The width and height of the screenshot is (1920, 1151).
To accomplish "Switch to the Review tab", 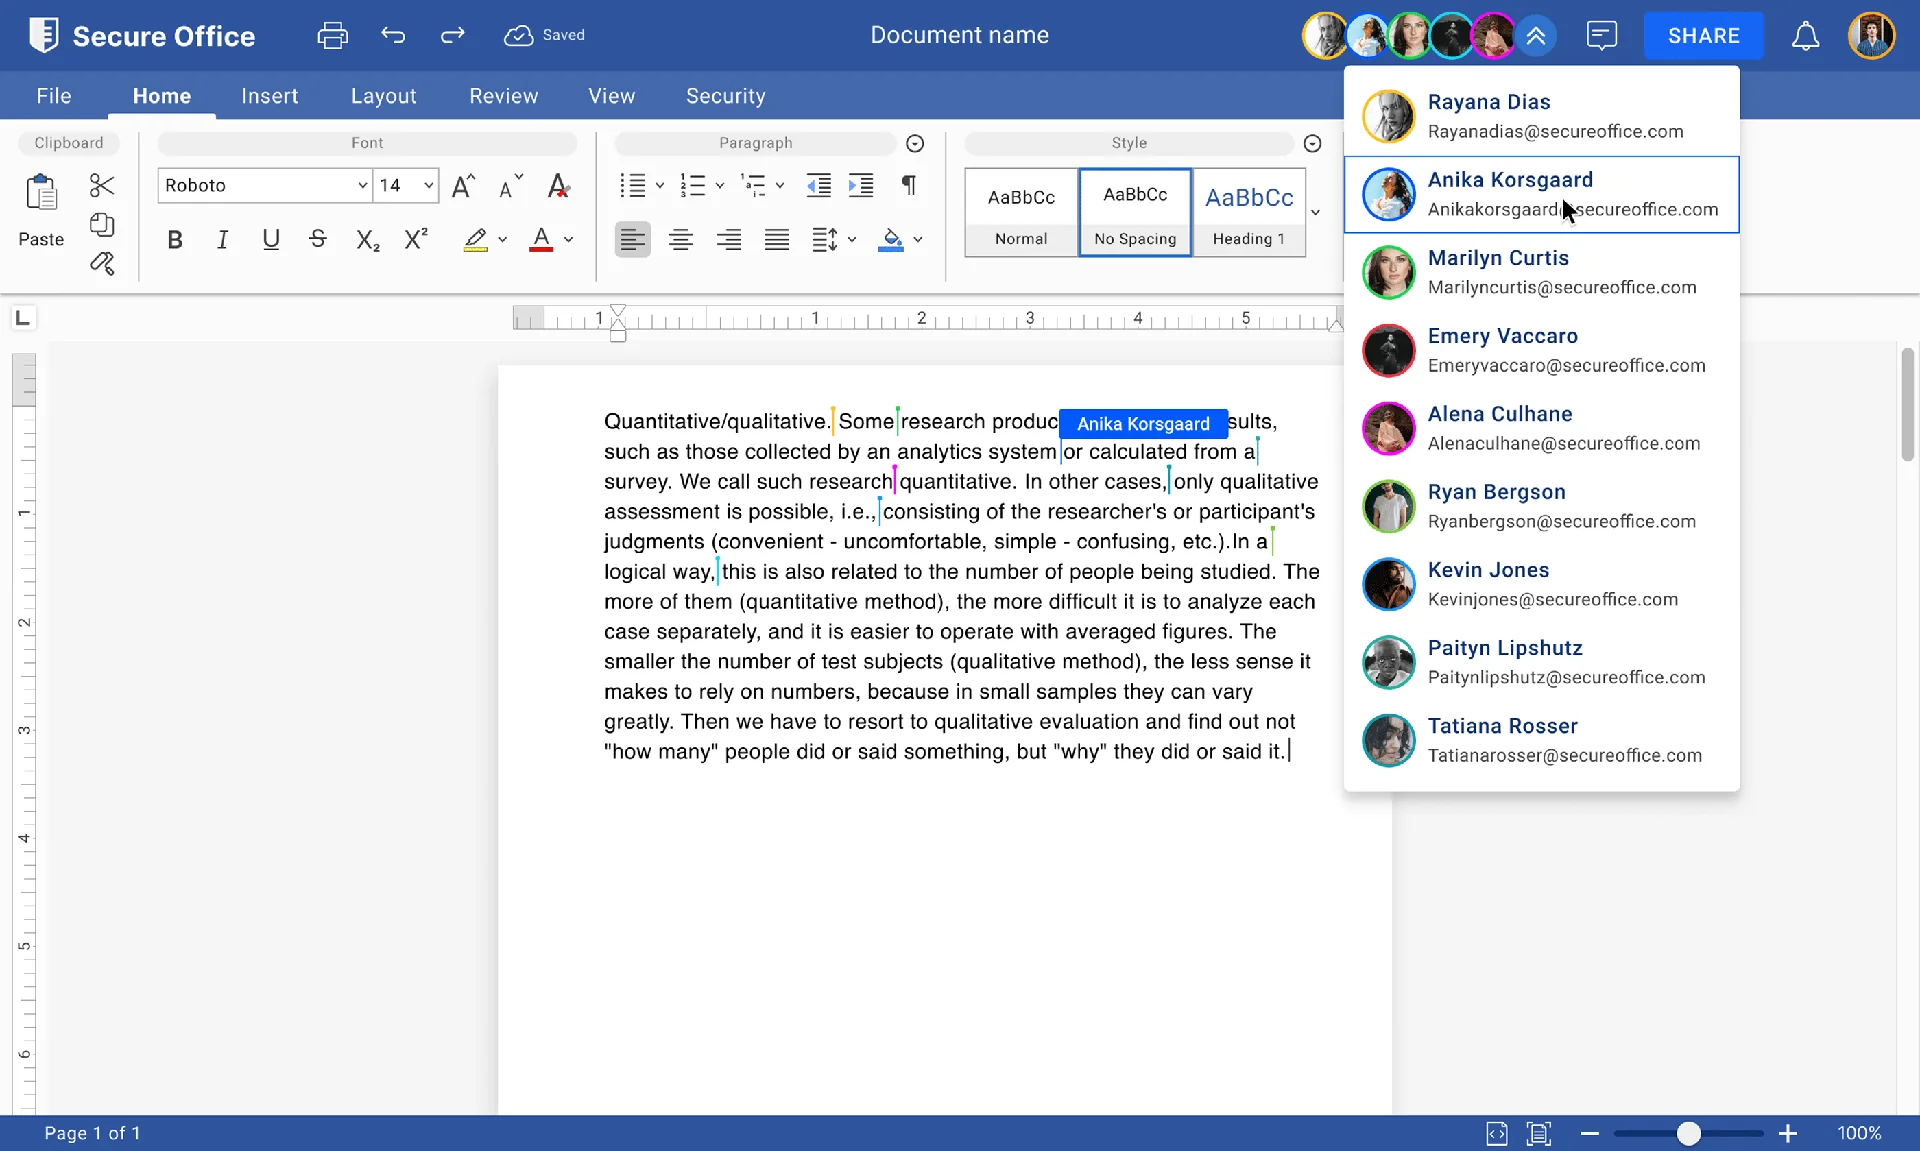I will [x=504, y=96].
